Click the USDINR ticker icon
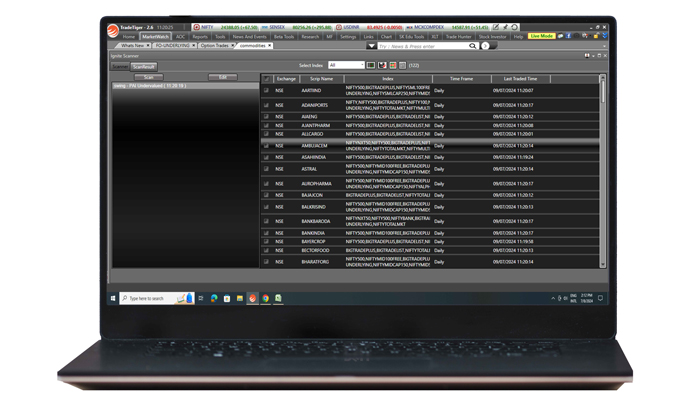 click(339, 27)
